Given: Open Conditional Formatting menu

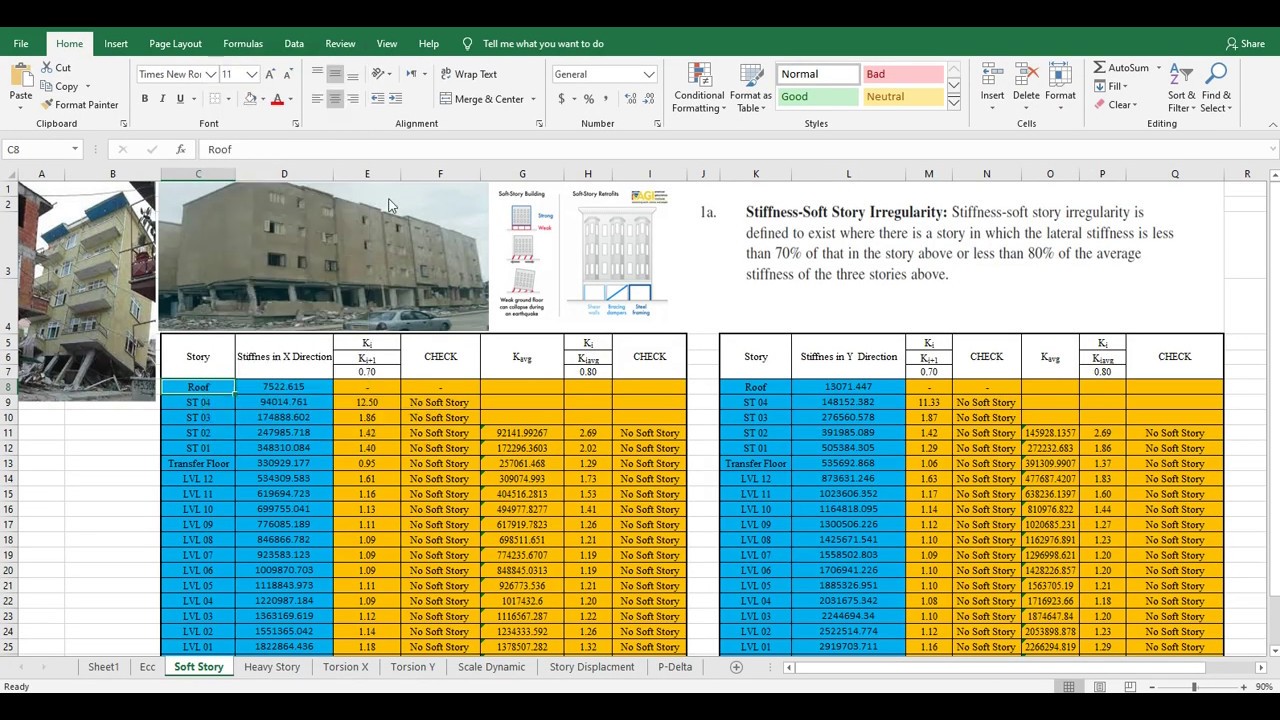Looking at the screenshot, I should tap(699, 89).
